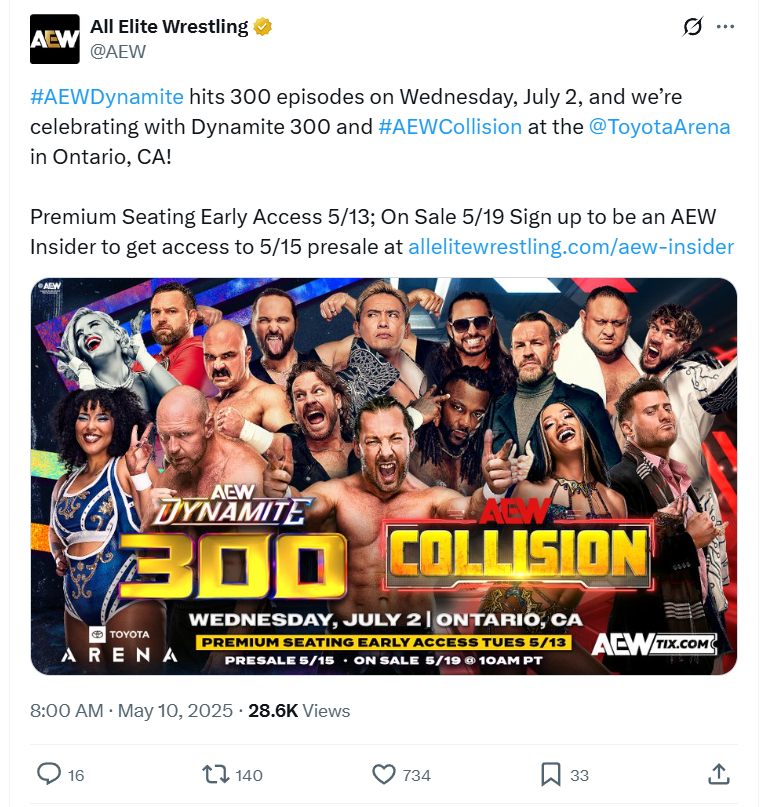Click the 140 reposts count
The height and width of the screenshot is (807, 767).
click(x=248, y=775)
